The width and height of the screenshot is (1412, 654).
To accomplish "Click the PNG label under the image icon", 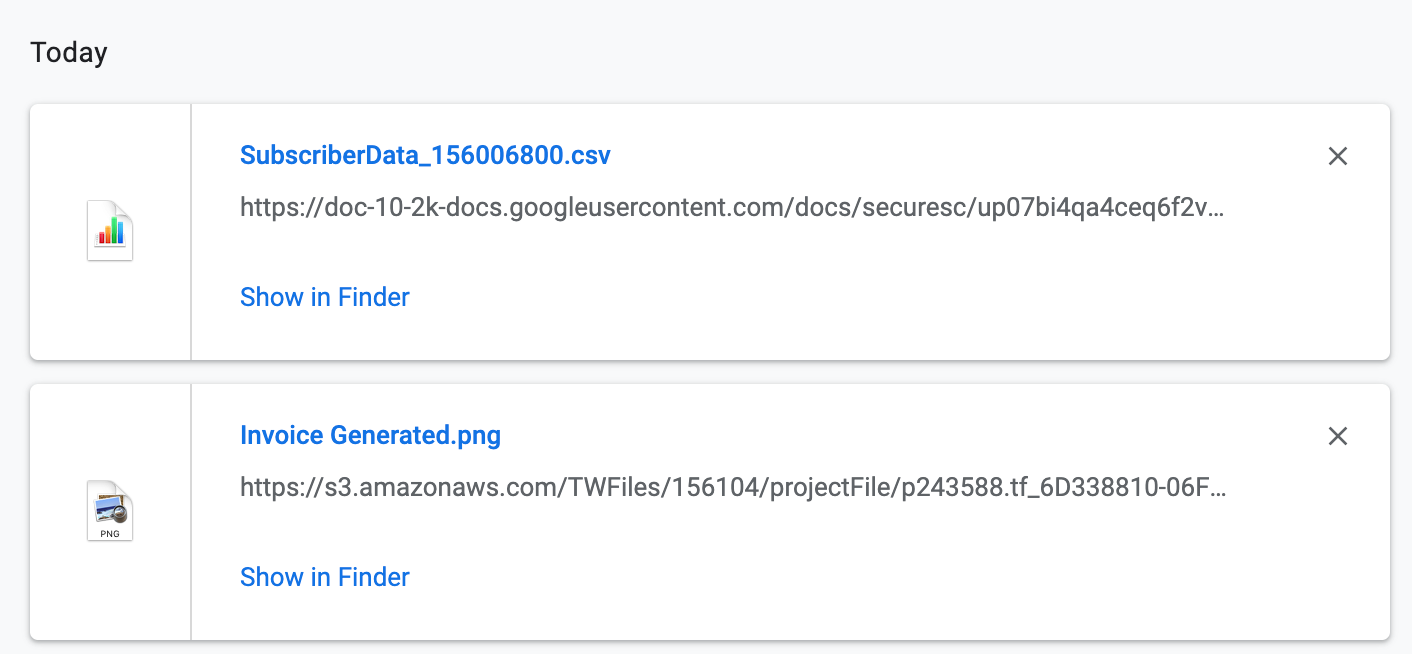I will click(110, 534).
